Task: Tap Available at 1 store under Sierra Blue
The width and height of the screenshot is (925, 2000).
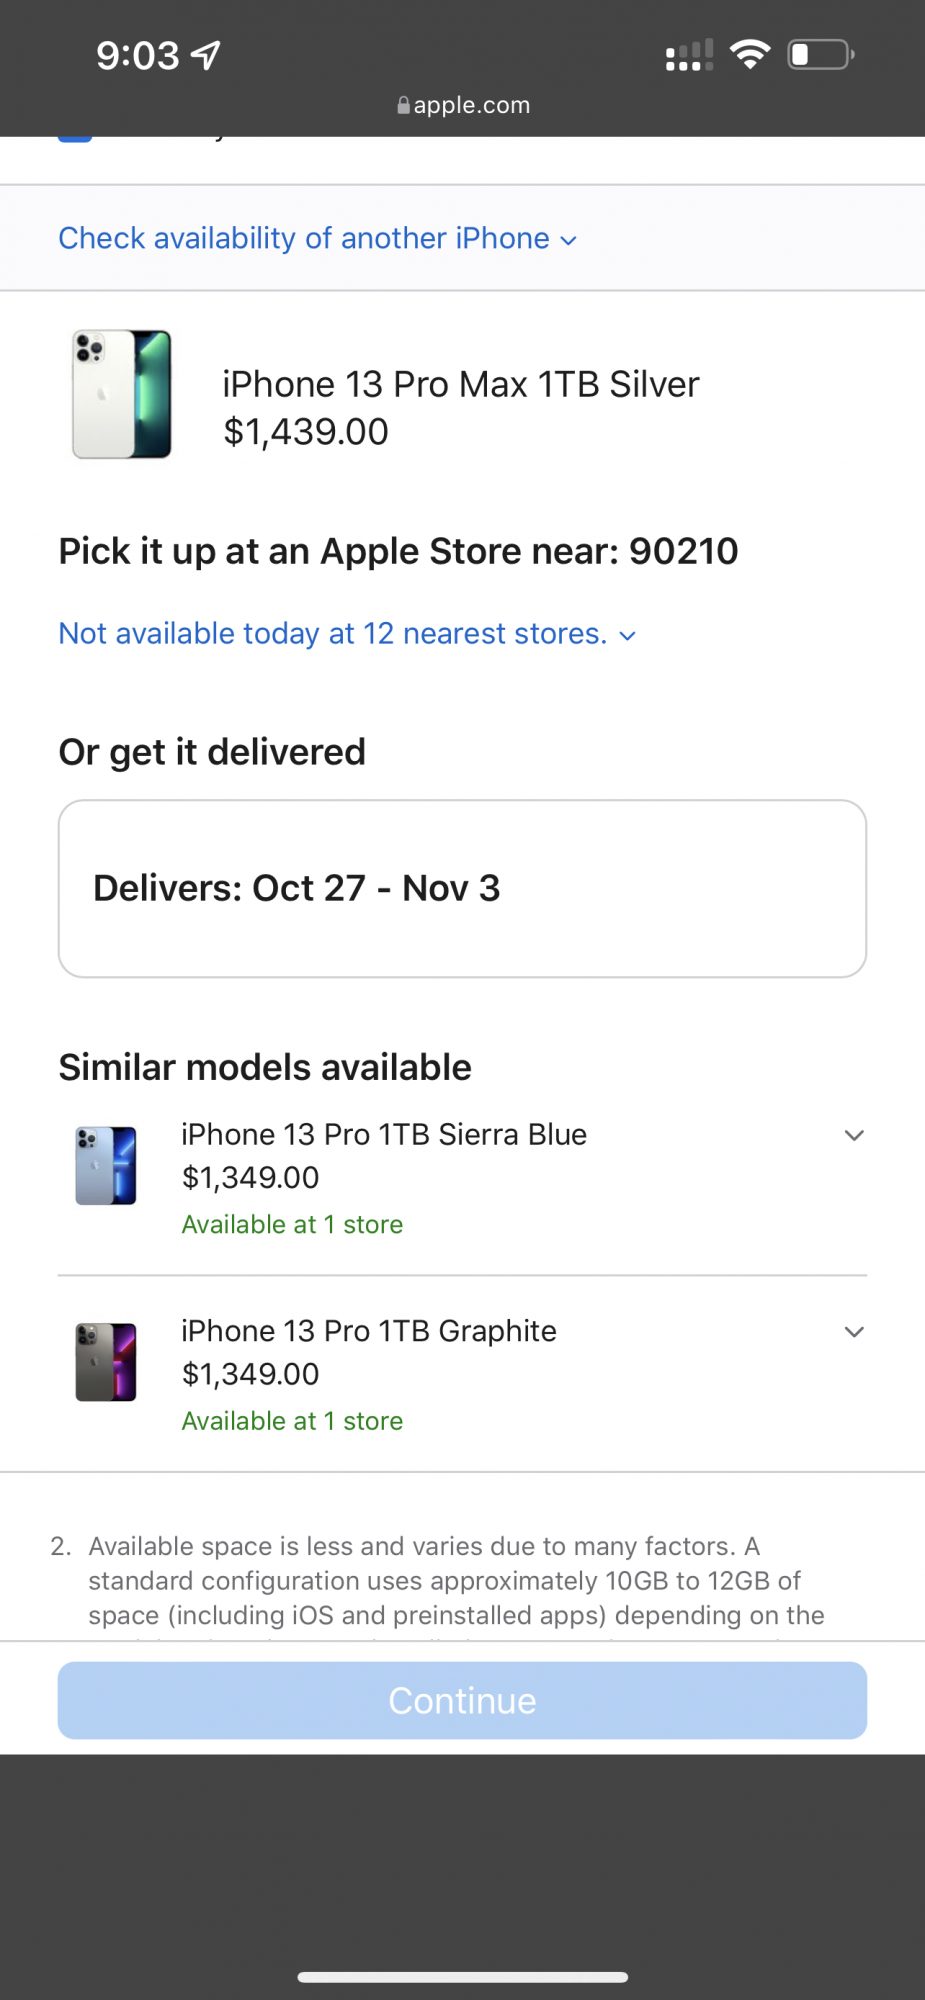Action: [292, 1224]
